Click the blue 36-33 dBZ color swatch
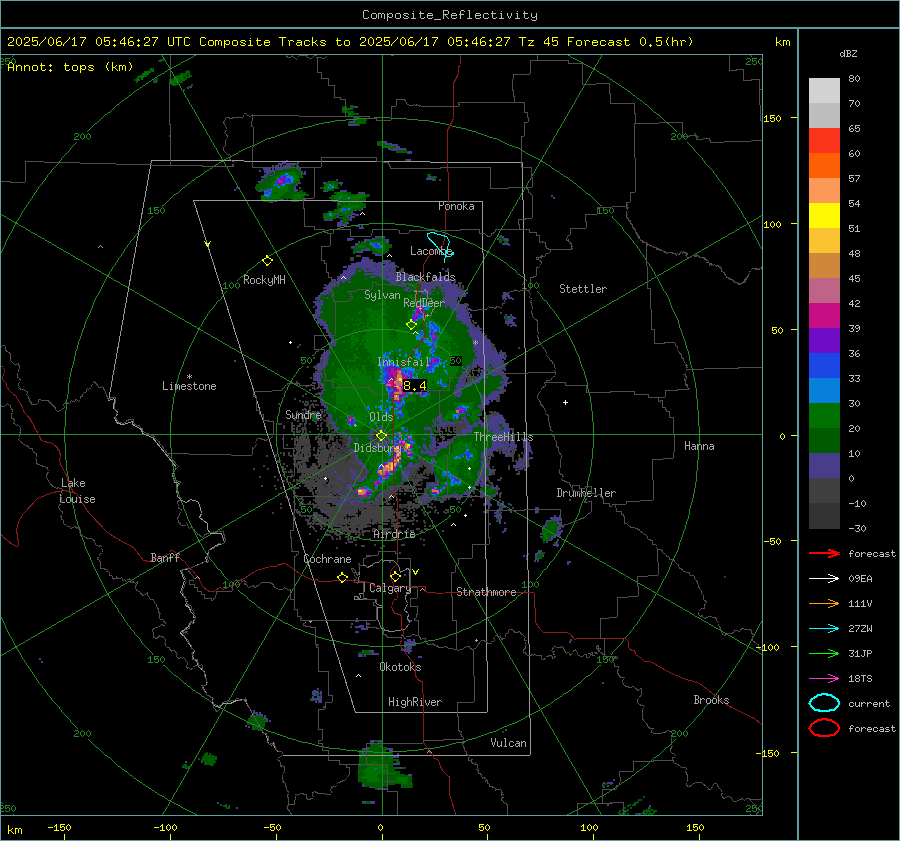The width and height of the screenshot is (900, 841). pyautogui.click(x=824, y=366)
